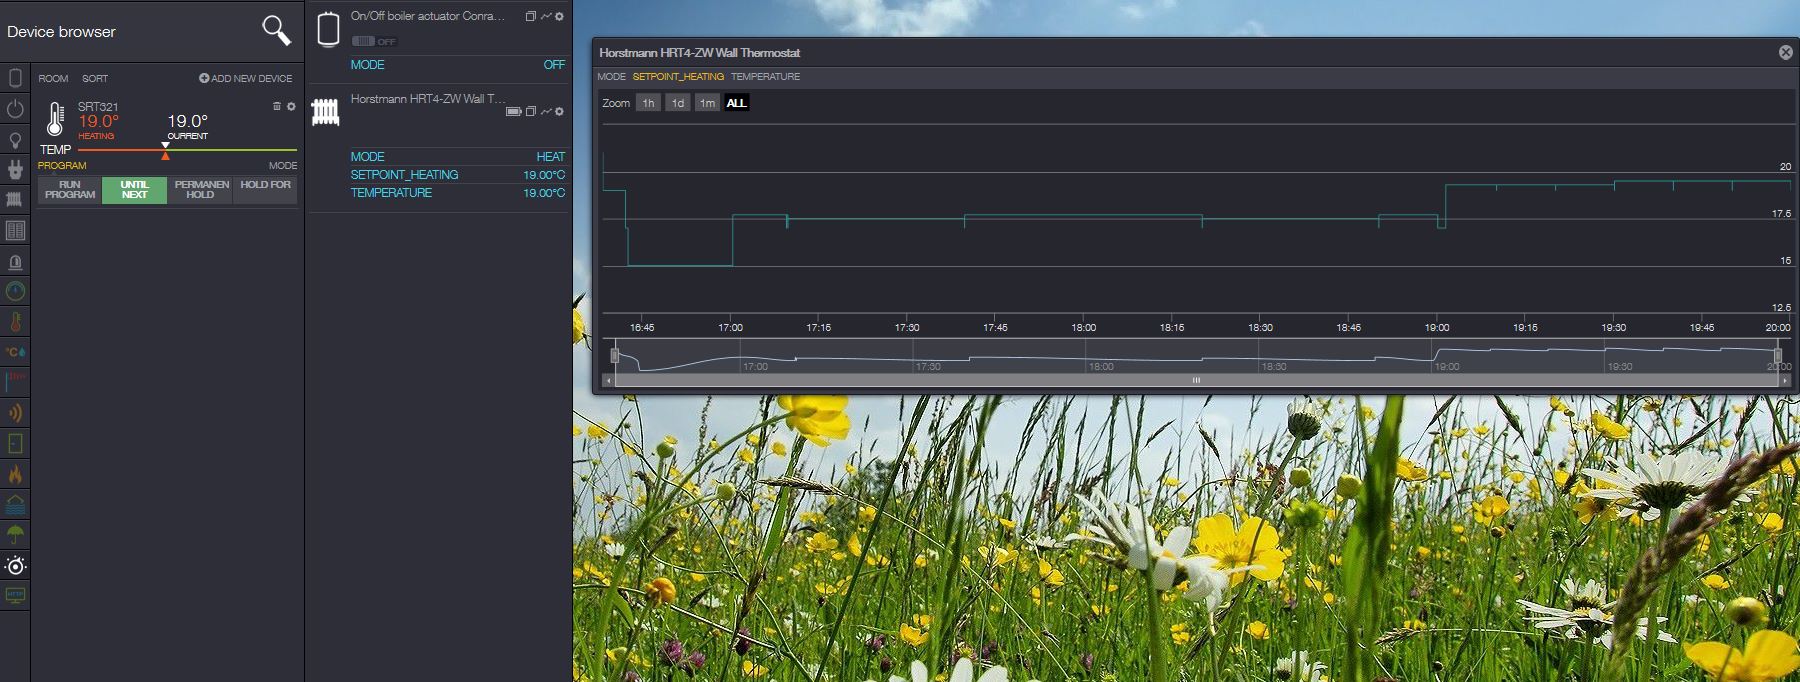The image size is (1800, 682).
Task: Open the Room filter dropdown
Action: [53, 78]
